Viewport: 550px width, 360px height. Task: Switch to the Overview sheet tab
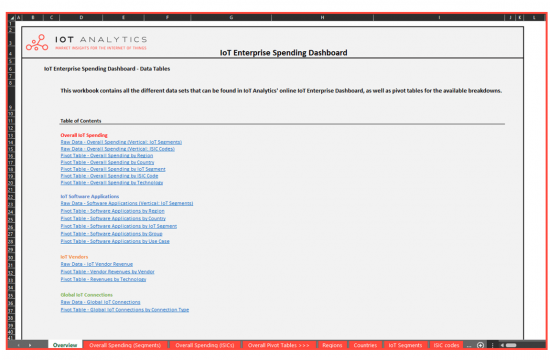(65, 345)
